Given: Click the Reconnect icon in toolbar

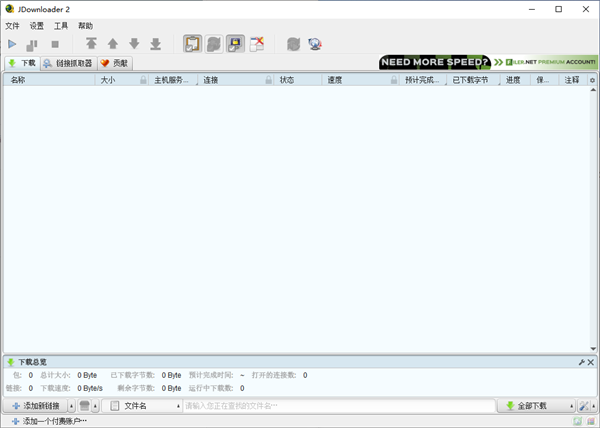Looking at the screenshot, I should pos(293,44).
